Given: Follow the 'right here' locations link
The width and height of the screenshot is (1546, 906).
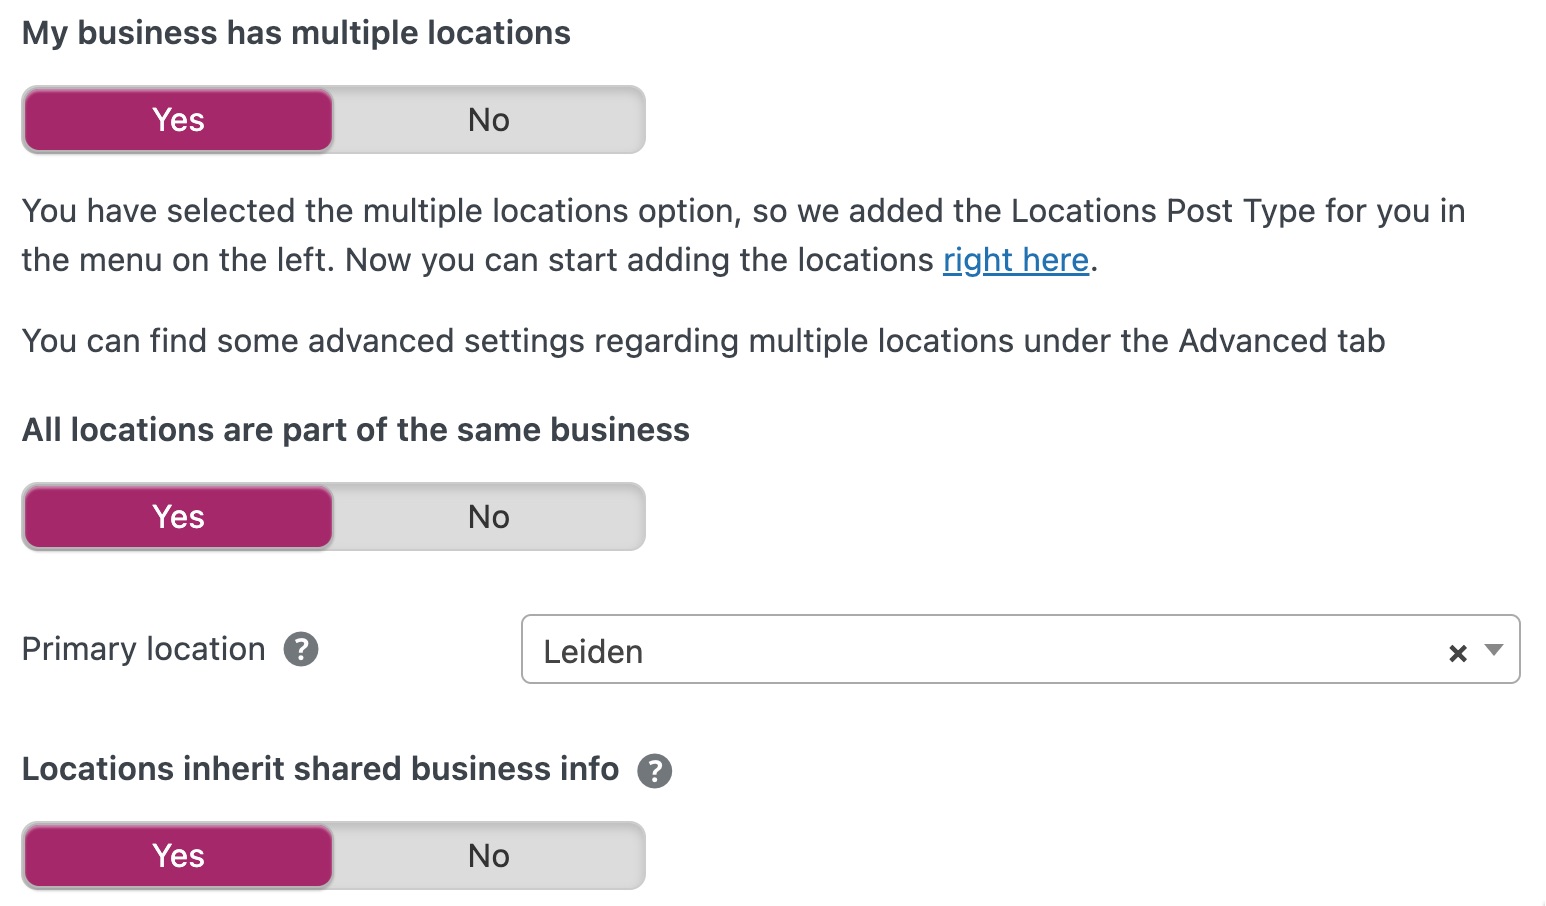Looking at the screenshot, I should pyautogui.click(x=1015, y=260).
